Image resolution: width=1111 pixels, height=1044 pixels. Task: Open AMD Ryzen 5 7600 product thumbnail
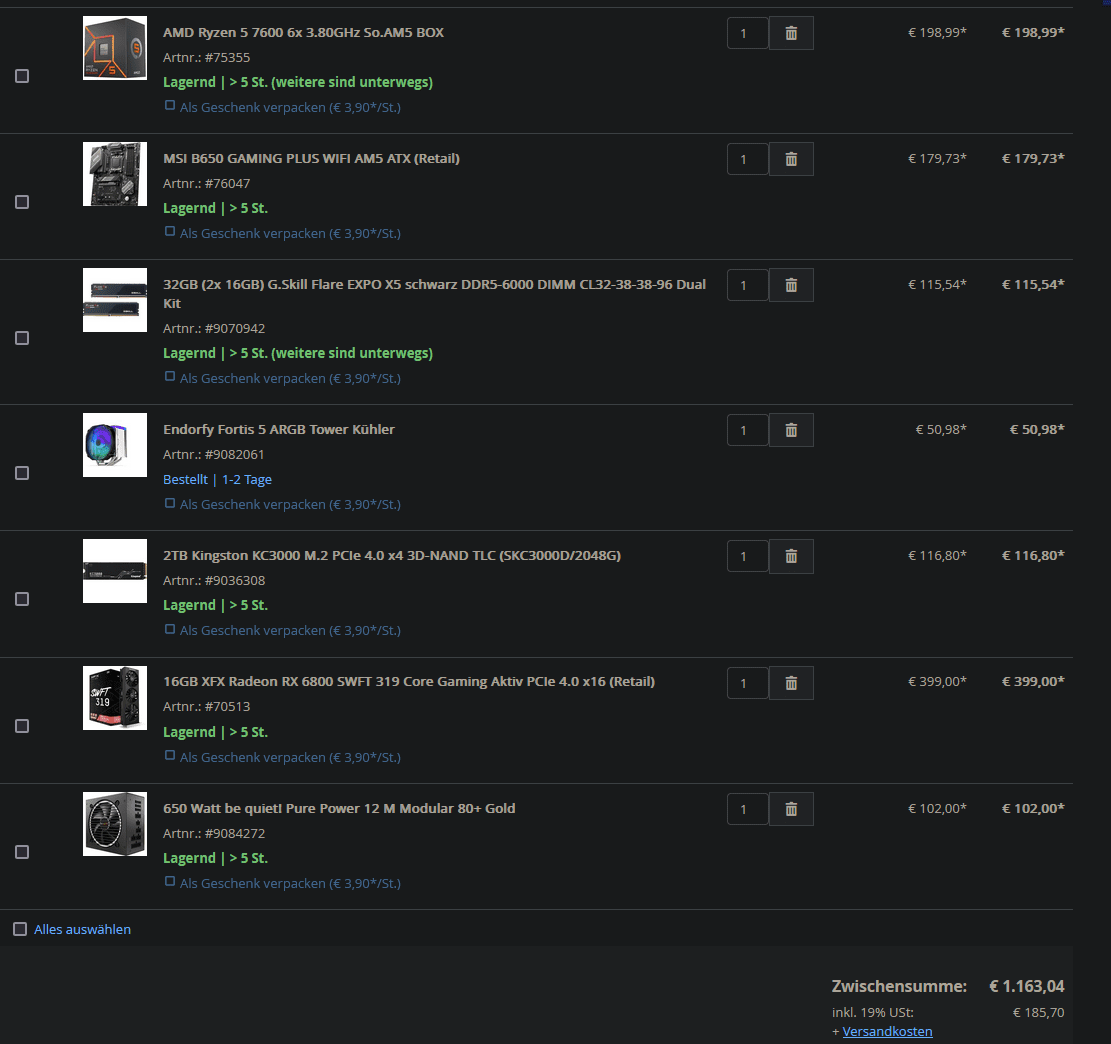point(115,48)
